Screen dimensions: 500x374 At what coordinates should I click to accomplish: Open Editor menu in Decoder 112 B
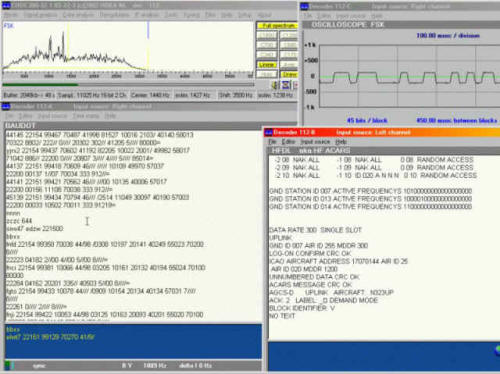[x=288, y=142]
